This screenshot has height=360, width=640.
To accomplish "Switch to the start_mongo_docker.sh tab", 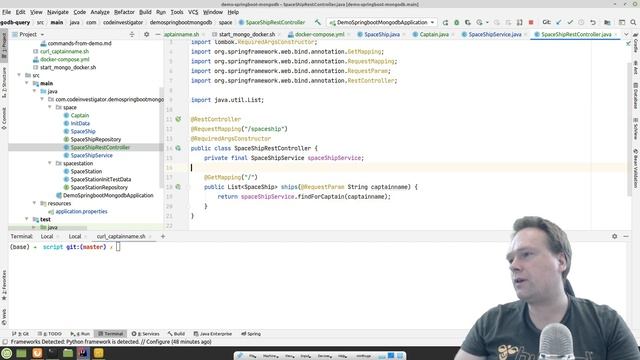I will coord(246,35).
